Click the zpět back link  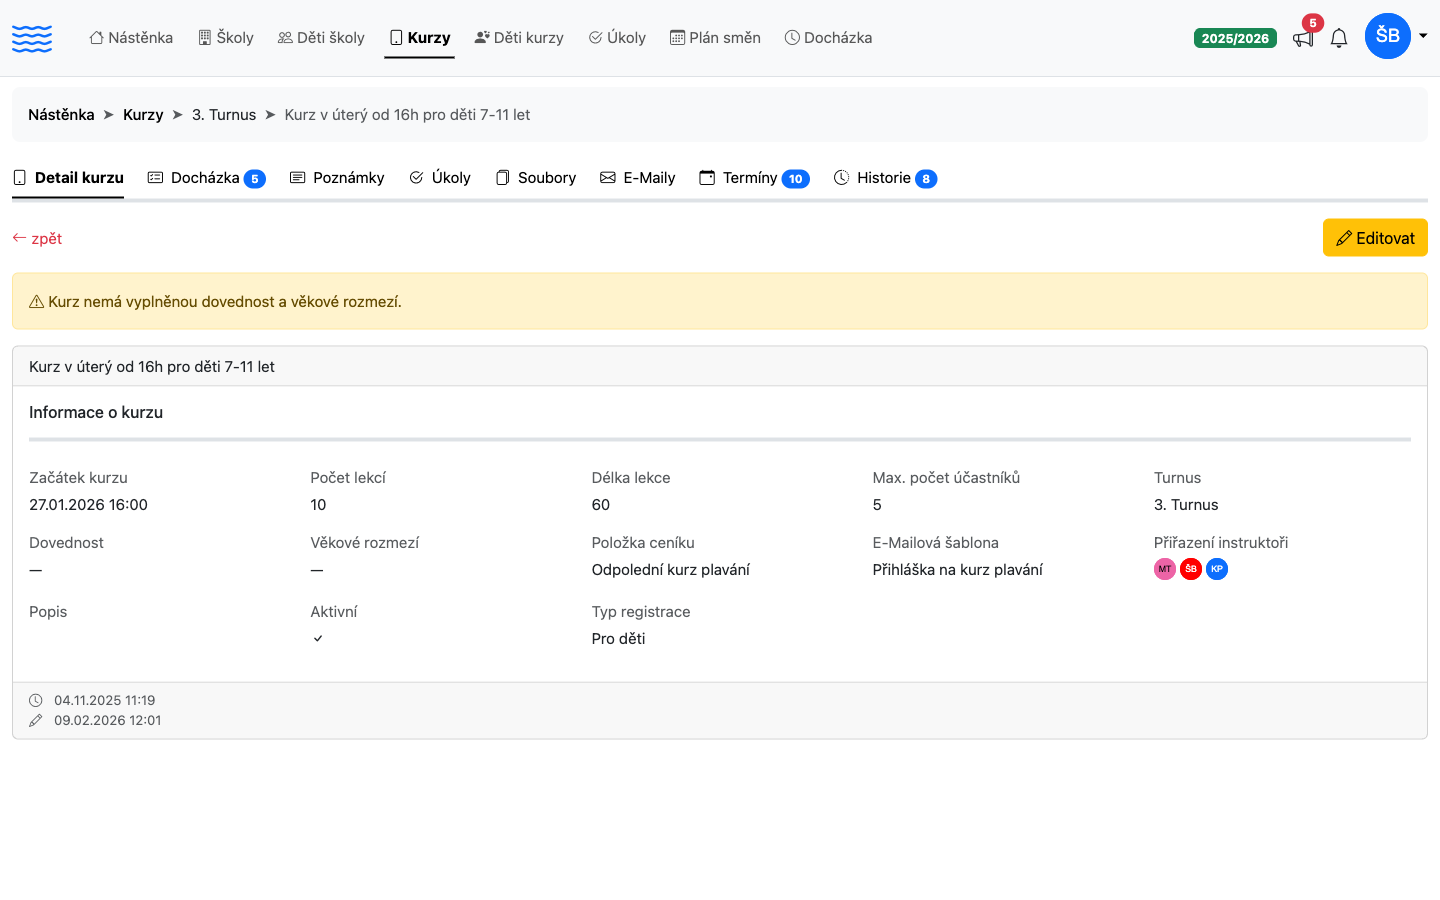[37, 238]
